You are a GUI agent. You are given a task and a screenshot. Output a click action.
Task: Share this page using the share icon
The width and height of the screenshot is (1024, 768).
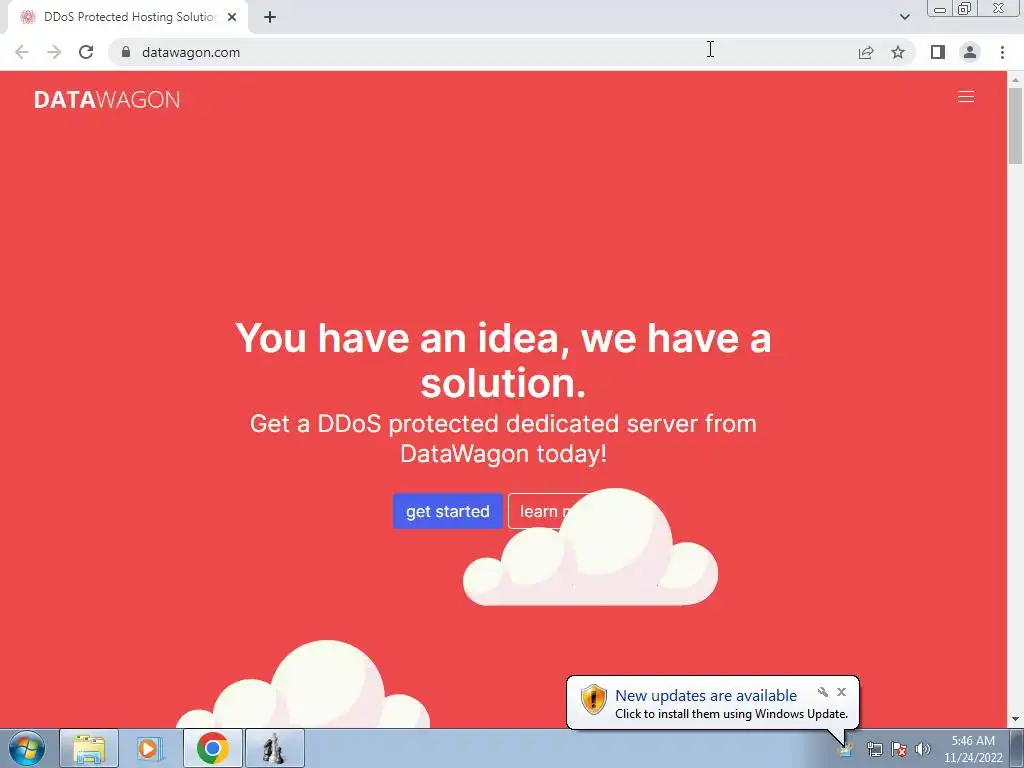tap(866, 52)
